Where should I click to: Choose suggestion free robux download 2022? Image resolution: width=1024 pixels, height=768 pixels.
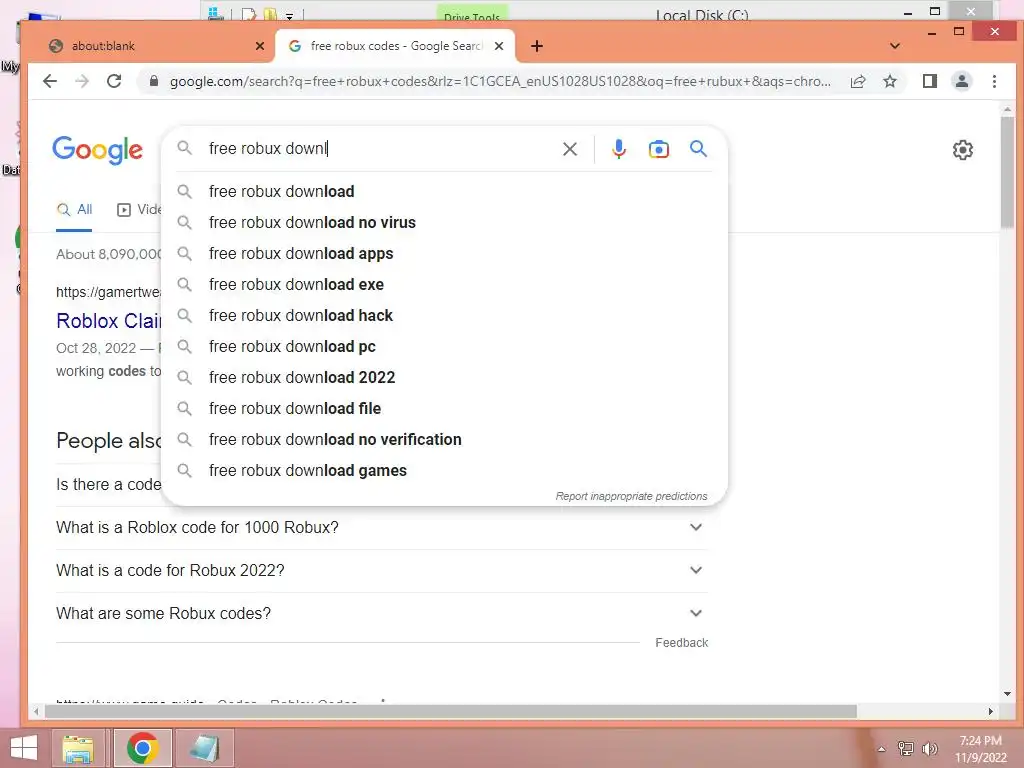tap(444, 377)
